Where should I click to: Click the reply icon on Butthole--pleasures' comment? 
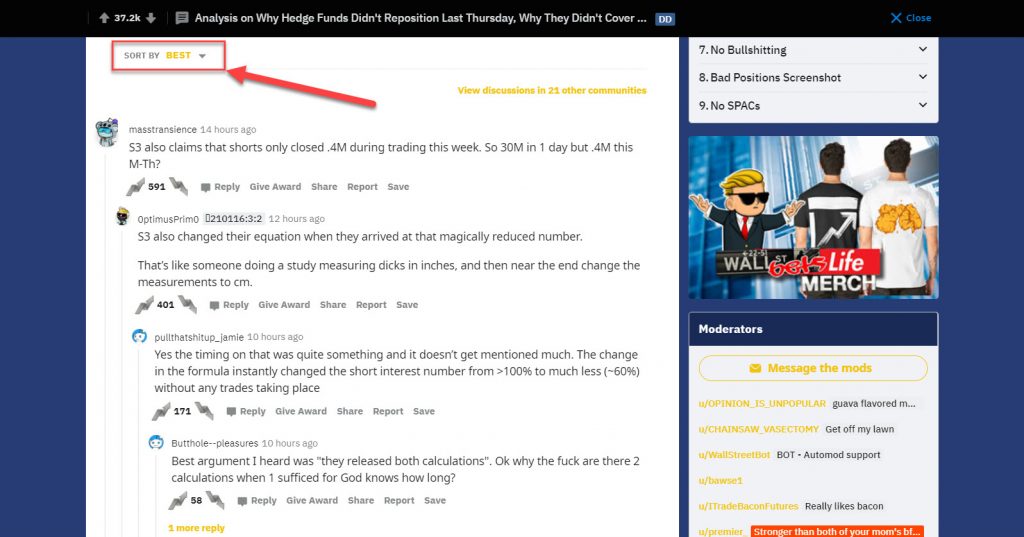pyautogui.click(x=242, y=501)
